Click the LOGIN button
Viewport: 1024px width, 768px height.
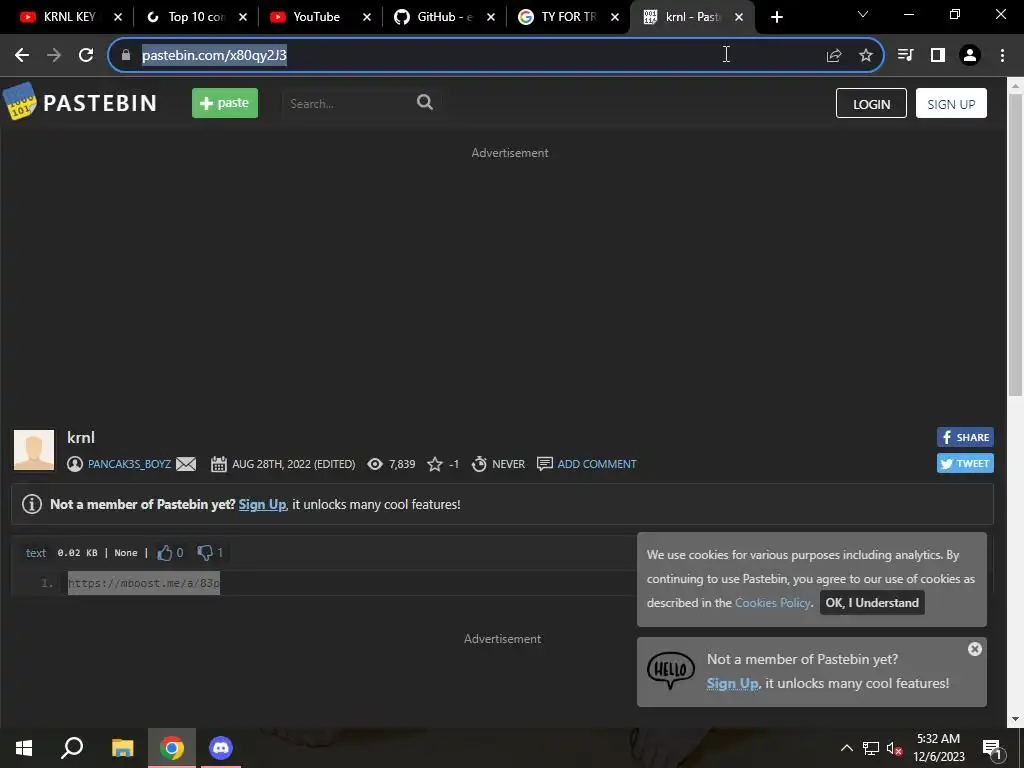[871, 103]
